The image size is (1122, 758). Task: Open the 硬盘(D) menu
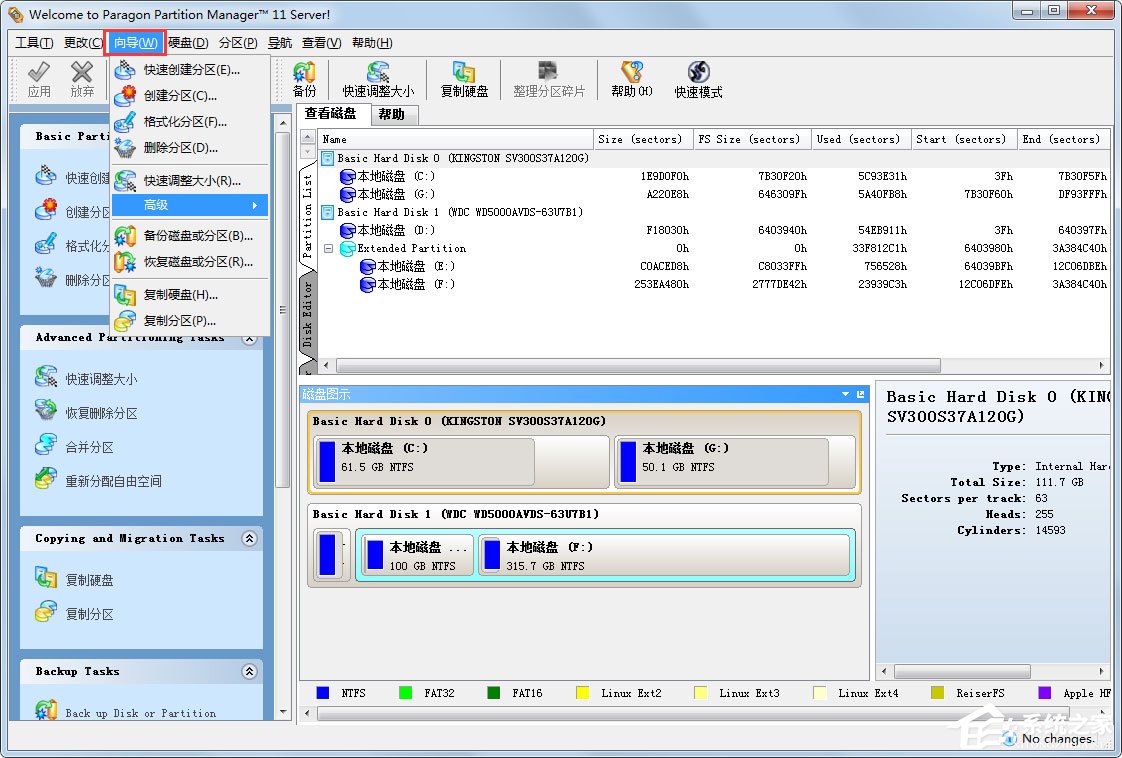pyautogui.click(x=188, y=43)
